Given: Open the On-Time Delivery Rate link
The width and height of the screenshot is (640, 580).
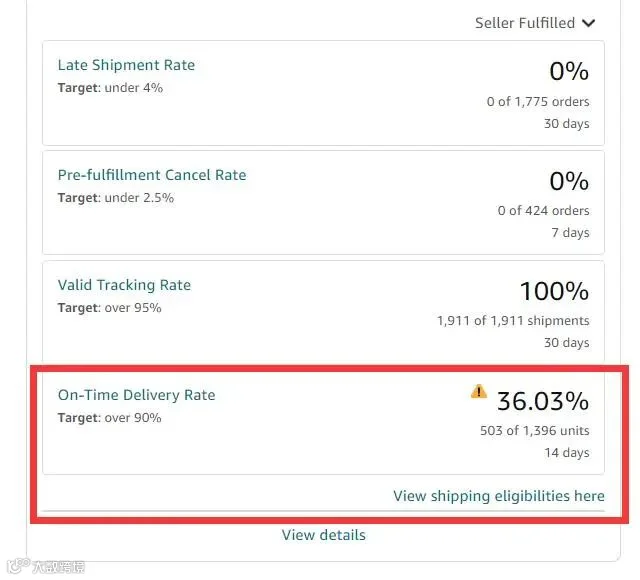Looking at the screenshot, I should coord(136,395).
